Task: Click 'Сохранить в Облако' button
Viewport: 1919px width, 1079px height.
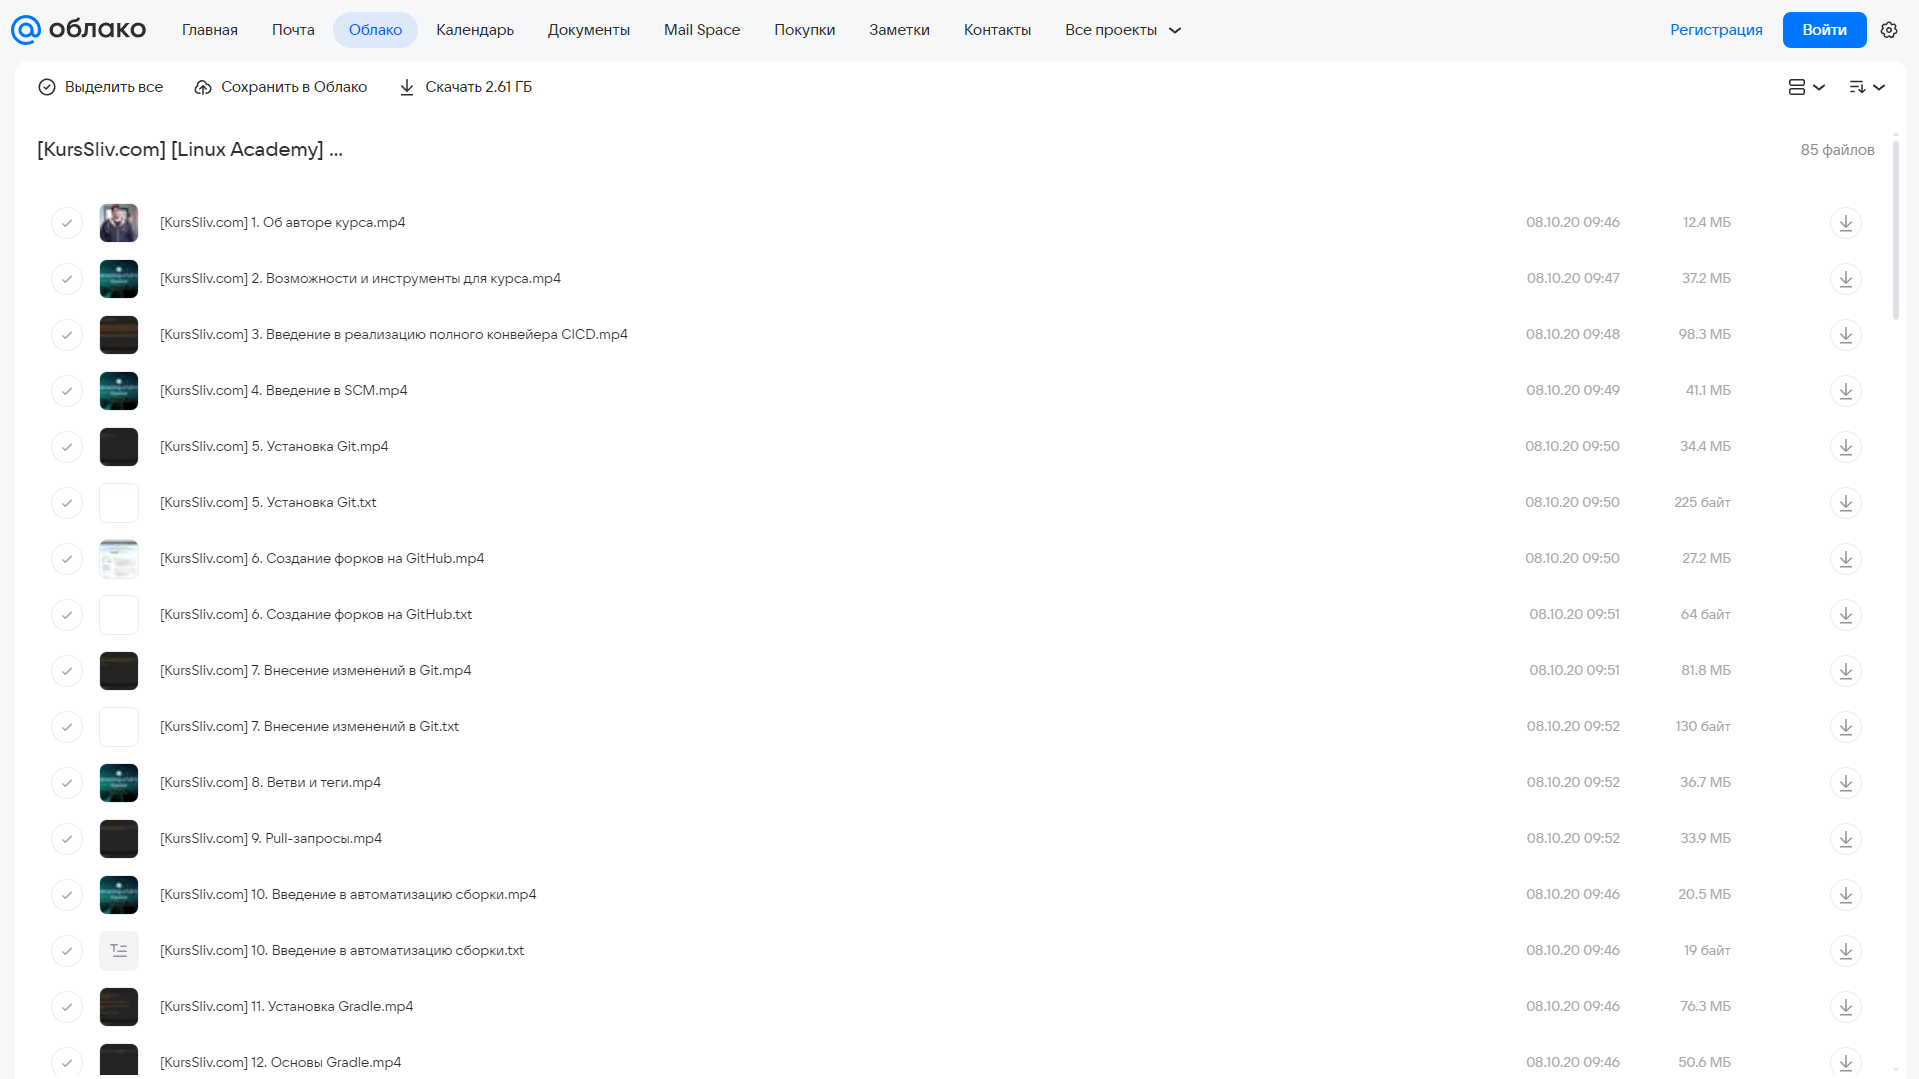Action: pyautogui.click(x=281, y=87)
